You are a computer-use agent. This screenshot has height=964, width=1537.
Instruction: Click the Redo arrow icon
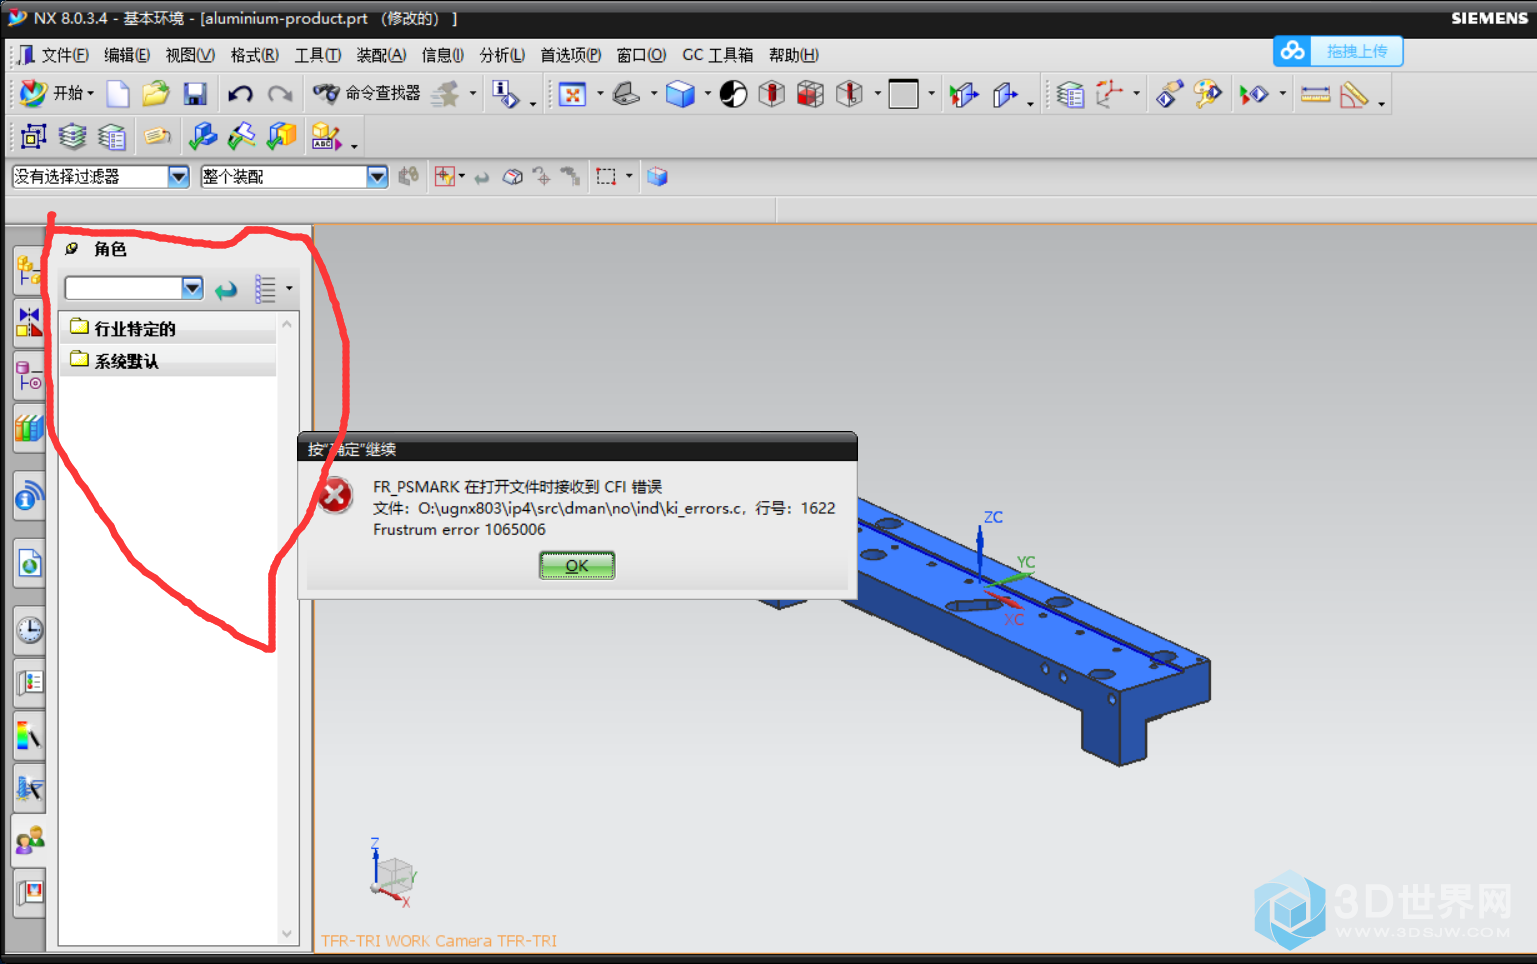point(280,94)
